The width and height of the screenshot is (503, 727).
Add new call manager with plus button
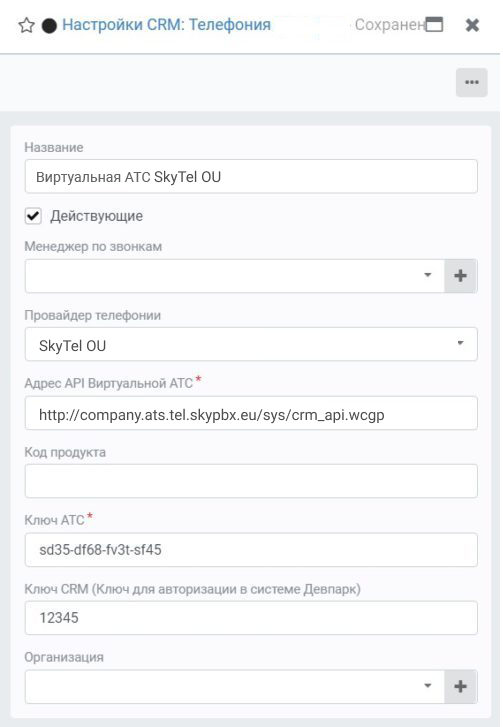pos(460,276)
